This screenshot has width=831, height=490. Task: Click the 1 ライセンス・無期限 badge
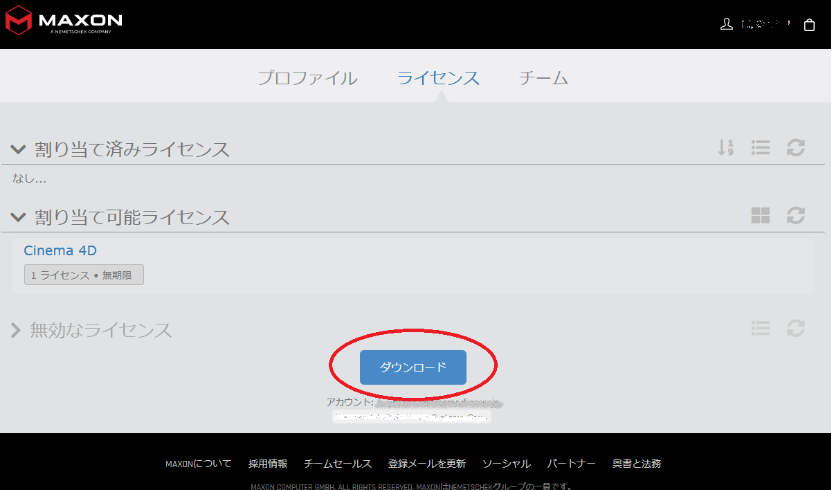tap(84, 275)
